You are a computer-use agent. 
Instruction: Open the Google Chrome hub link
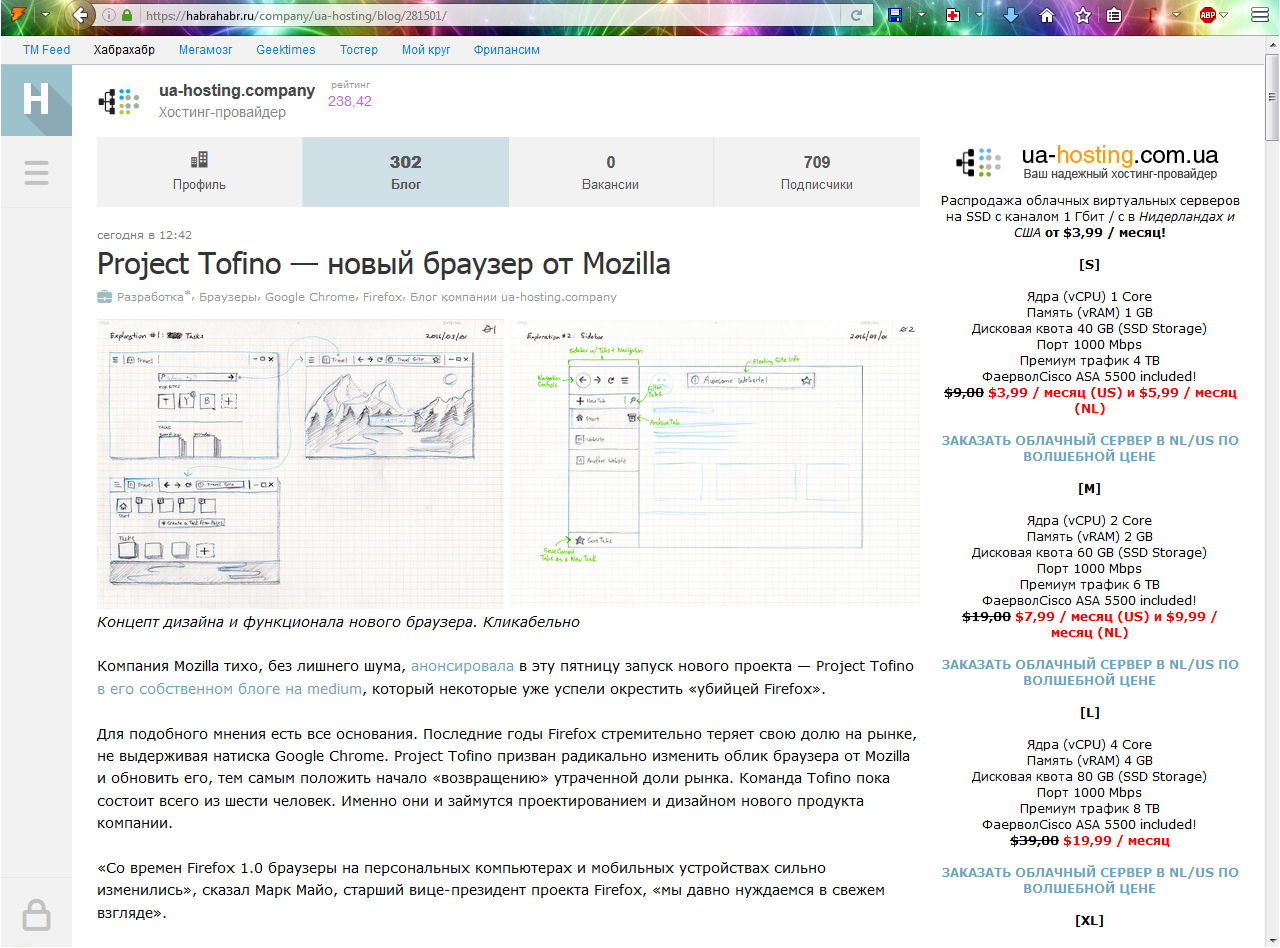(x=309, y=297)
